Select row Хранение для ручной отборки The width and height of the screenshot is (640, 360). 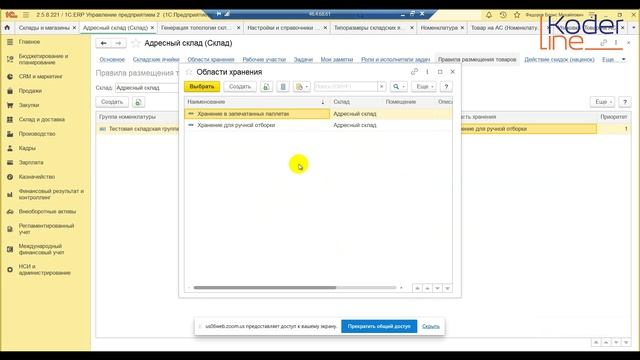318,125
